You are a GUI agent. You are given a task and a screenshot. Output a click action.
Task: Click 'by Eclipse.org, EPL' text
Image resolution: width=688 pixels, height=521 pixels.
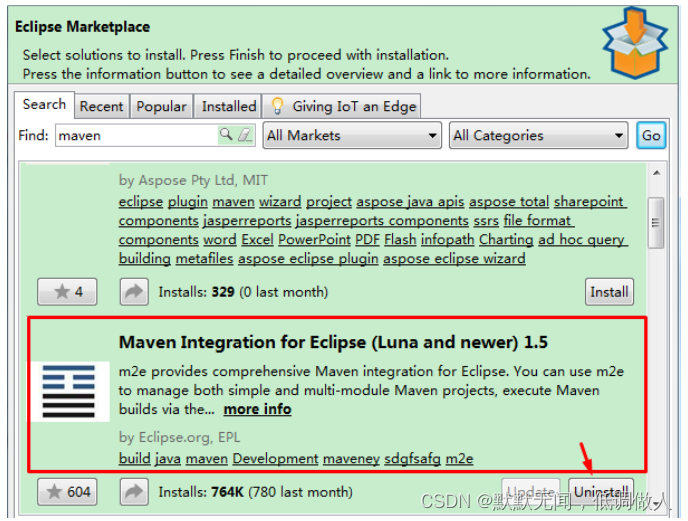pos(179,437)
